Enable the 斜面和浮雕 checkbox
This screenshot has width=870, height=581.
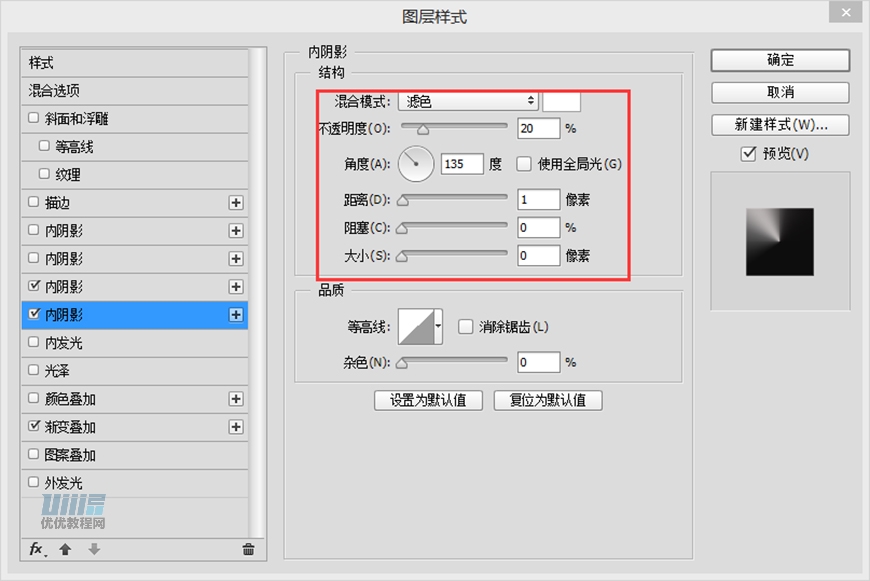(x=33, y=118)
